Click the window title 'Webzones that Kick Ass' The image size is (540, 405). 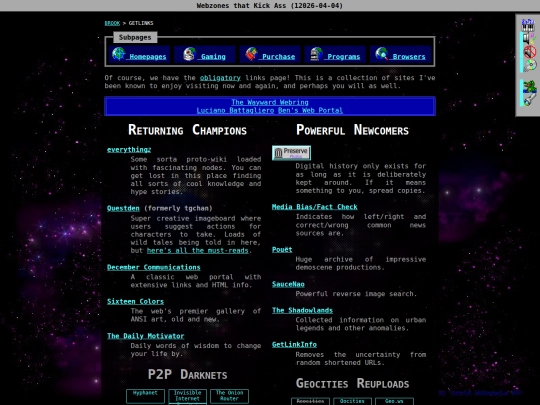(241, 6)
